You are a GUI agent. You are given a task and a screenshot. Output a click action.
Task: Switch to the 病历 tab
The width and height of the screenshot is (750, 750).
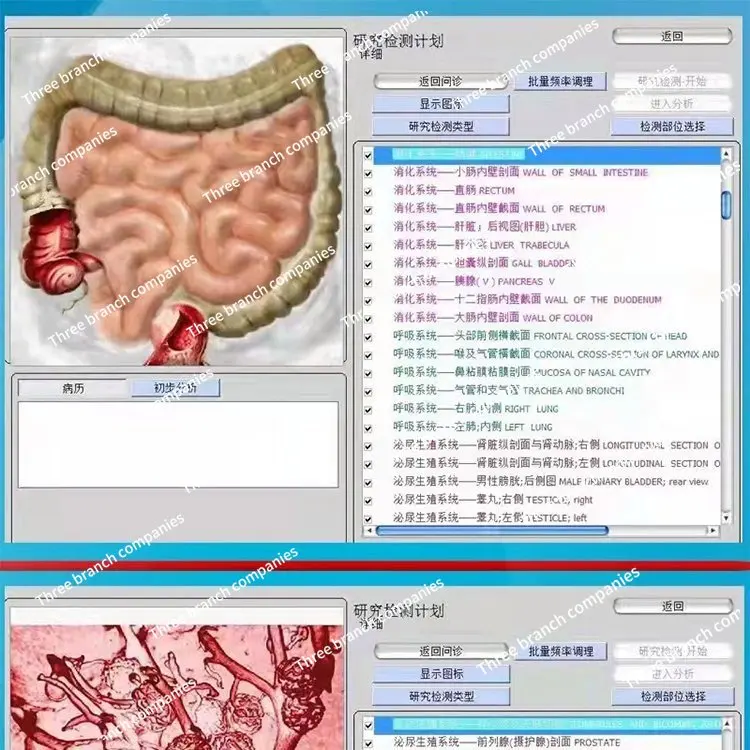click(73, 388)
